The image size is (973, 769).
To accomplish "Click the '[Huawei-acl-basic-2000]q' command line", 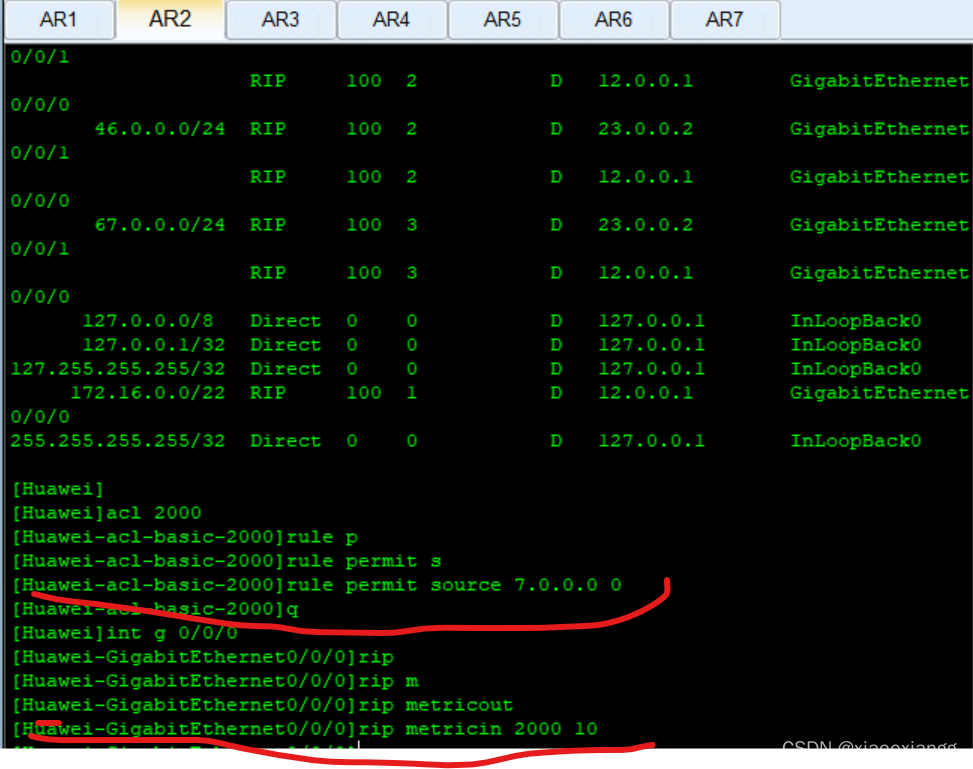I will (156, 609).
